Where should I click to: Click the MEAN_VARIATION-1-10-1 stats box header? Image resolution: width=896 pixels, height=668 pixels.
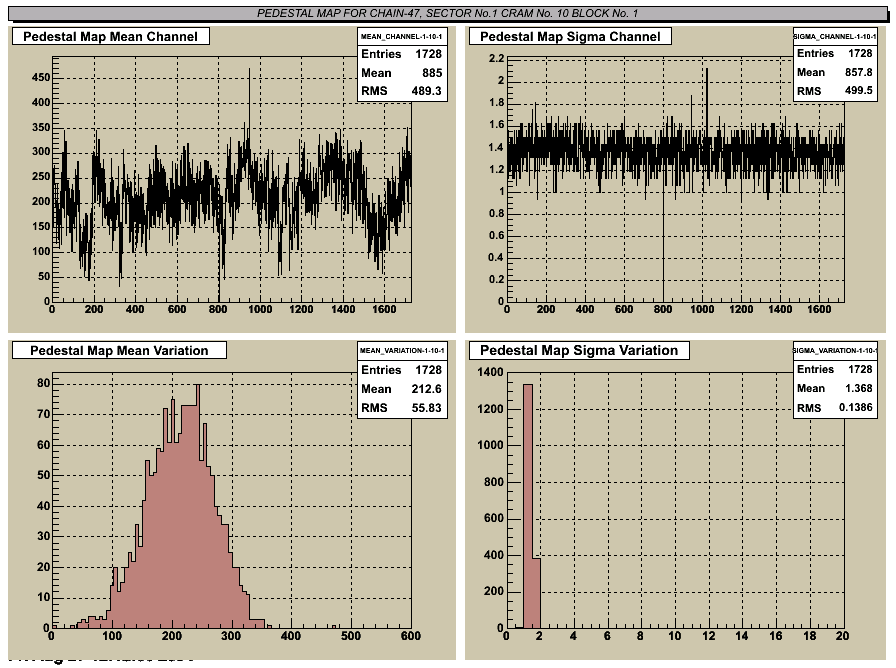point(402,350)
